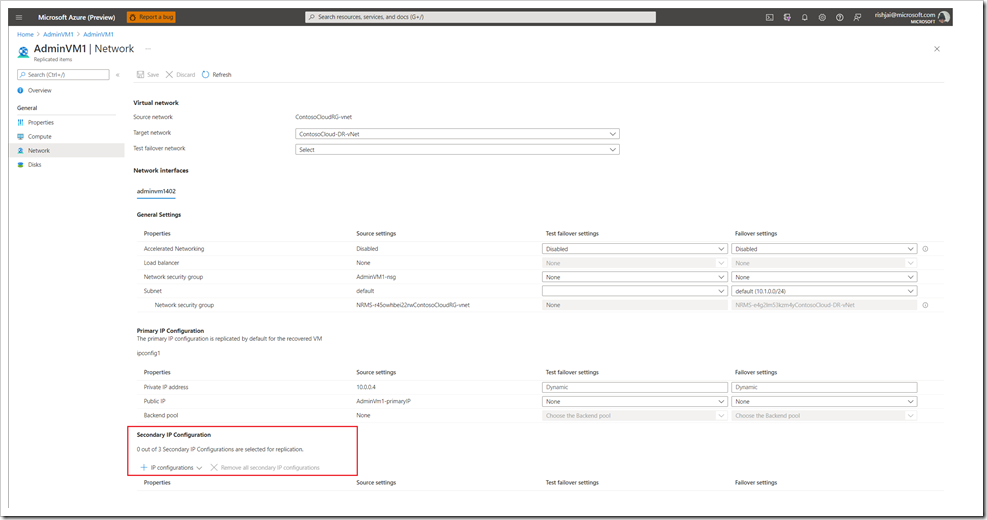Open Accelerated Networking test failover dropdown
The image size is (987, 520).
pyautogui.click(x=634, y=249)
